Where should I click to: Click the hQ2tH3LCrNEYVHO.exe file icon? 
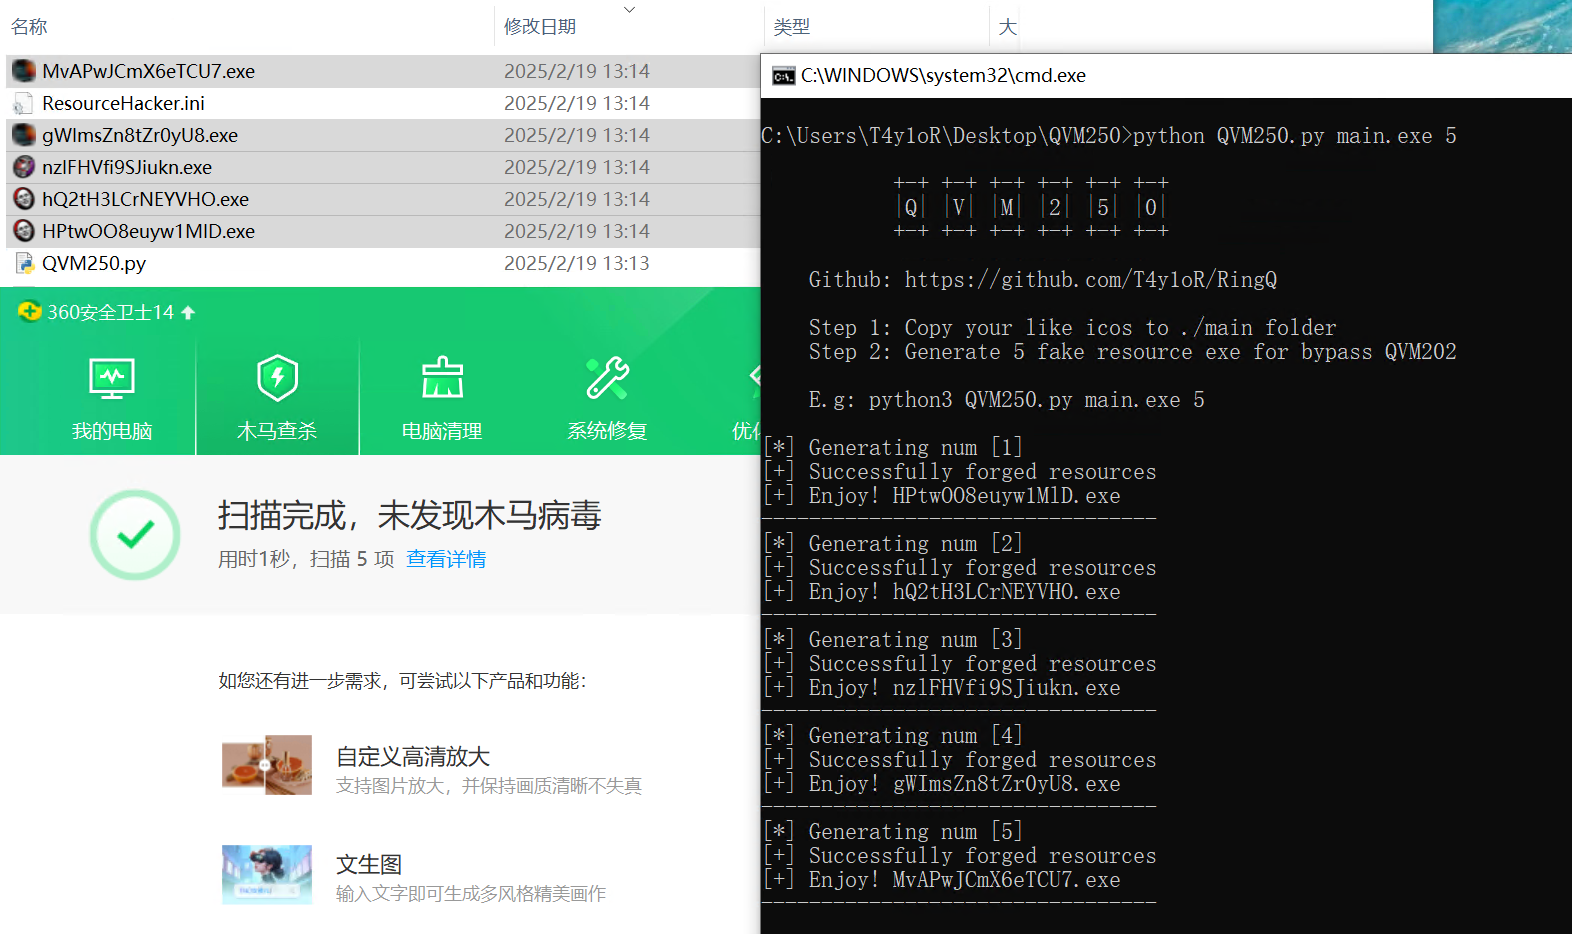pos(24,199)
